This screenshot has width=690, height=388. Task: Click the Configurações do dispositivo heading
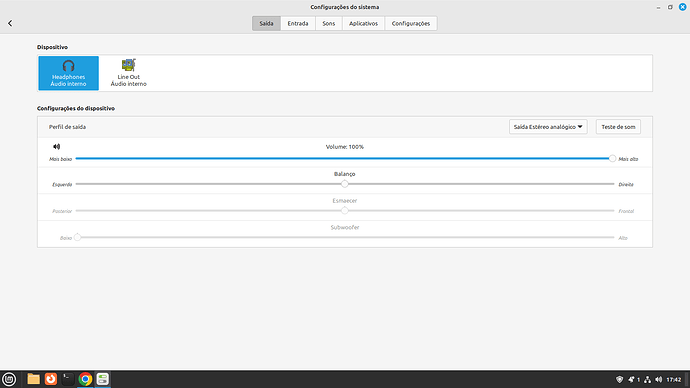pos(76,108)
